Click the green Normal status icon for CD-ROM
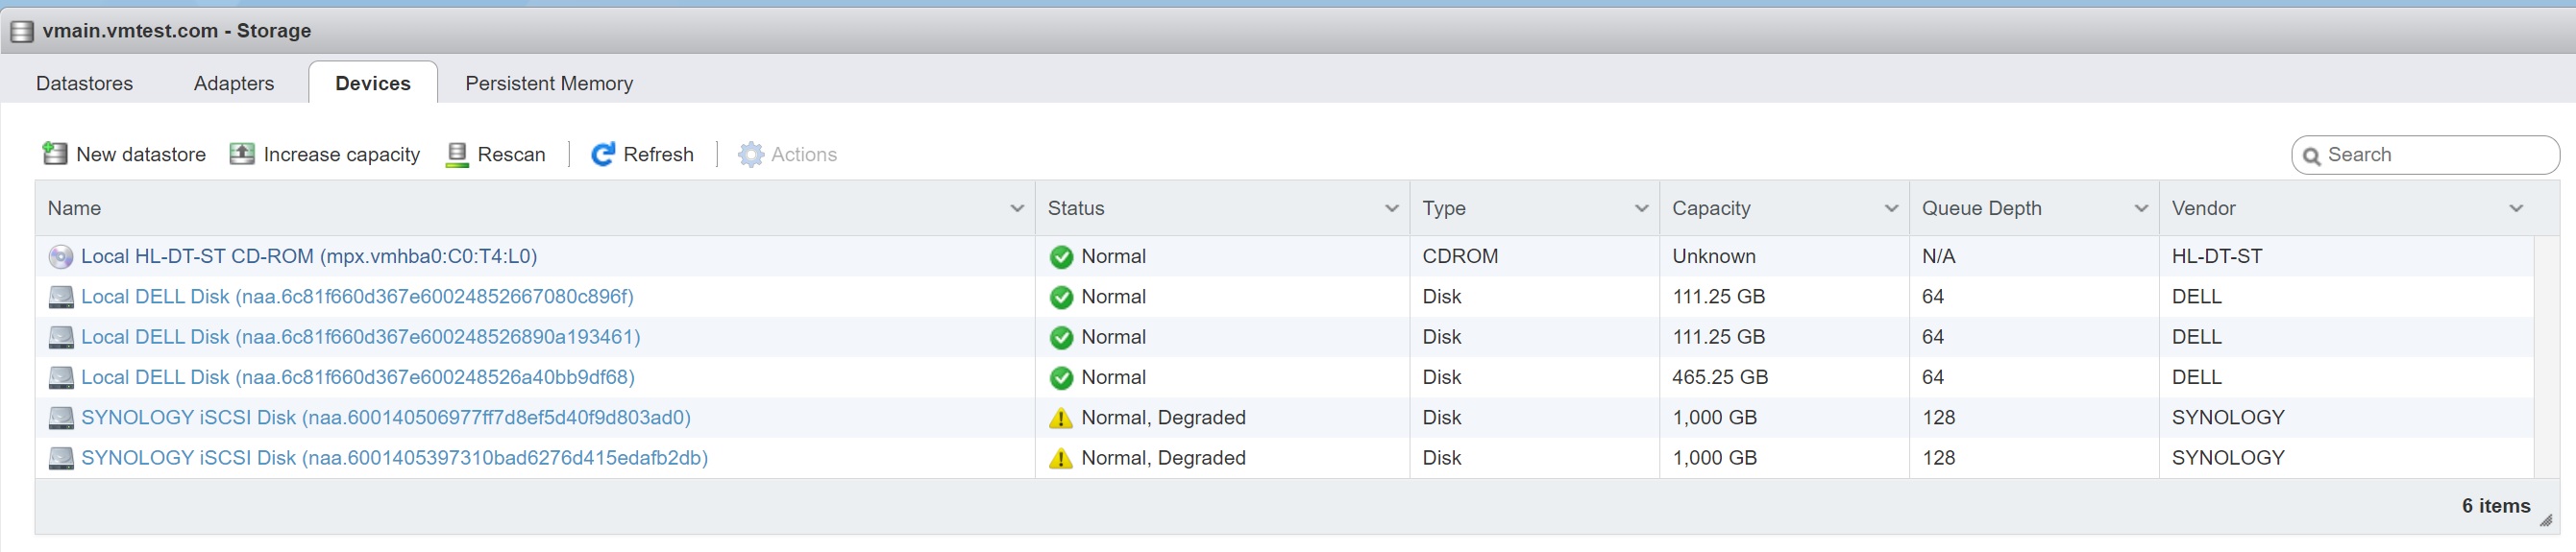2576x552 pixels. (1061, 257)
